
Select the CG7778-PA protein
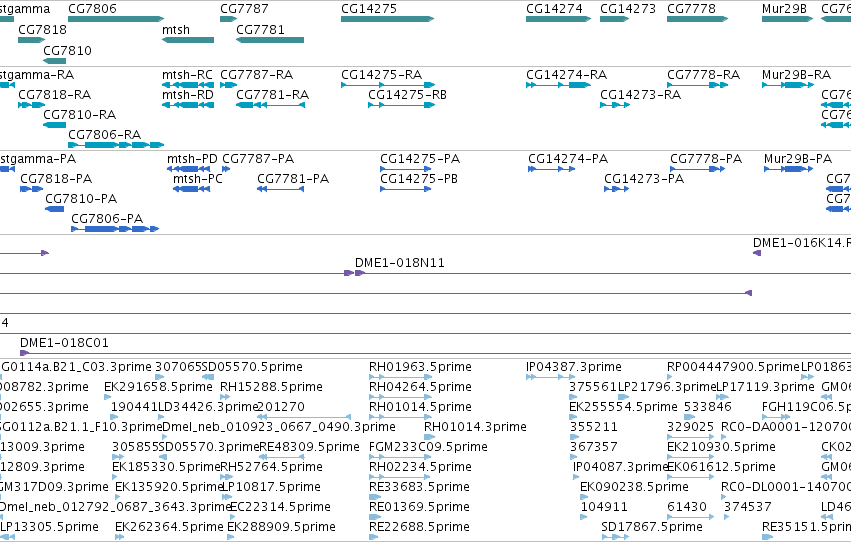click(697, 169)
